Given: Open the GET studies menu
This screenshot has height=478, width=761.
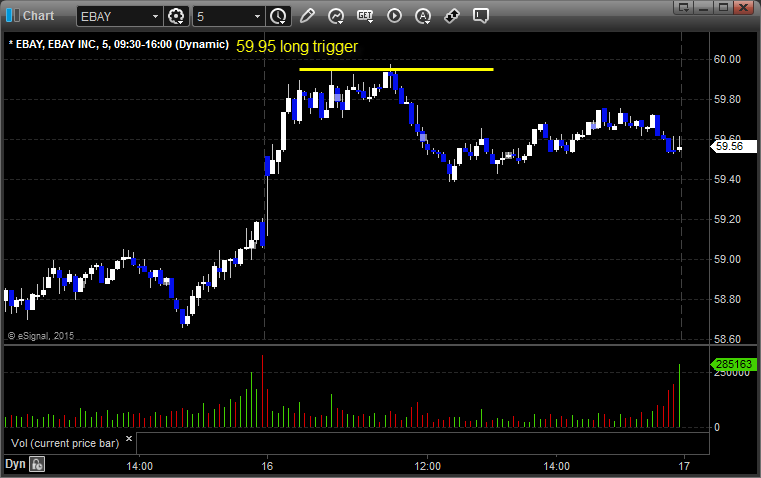Looking at the screenshot, I should (365, 16).
